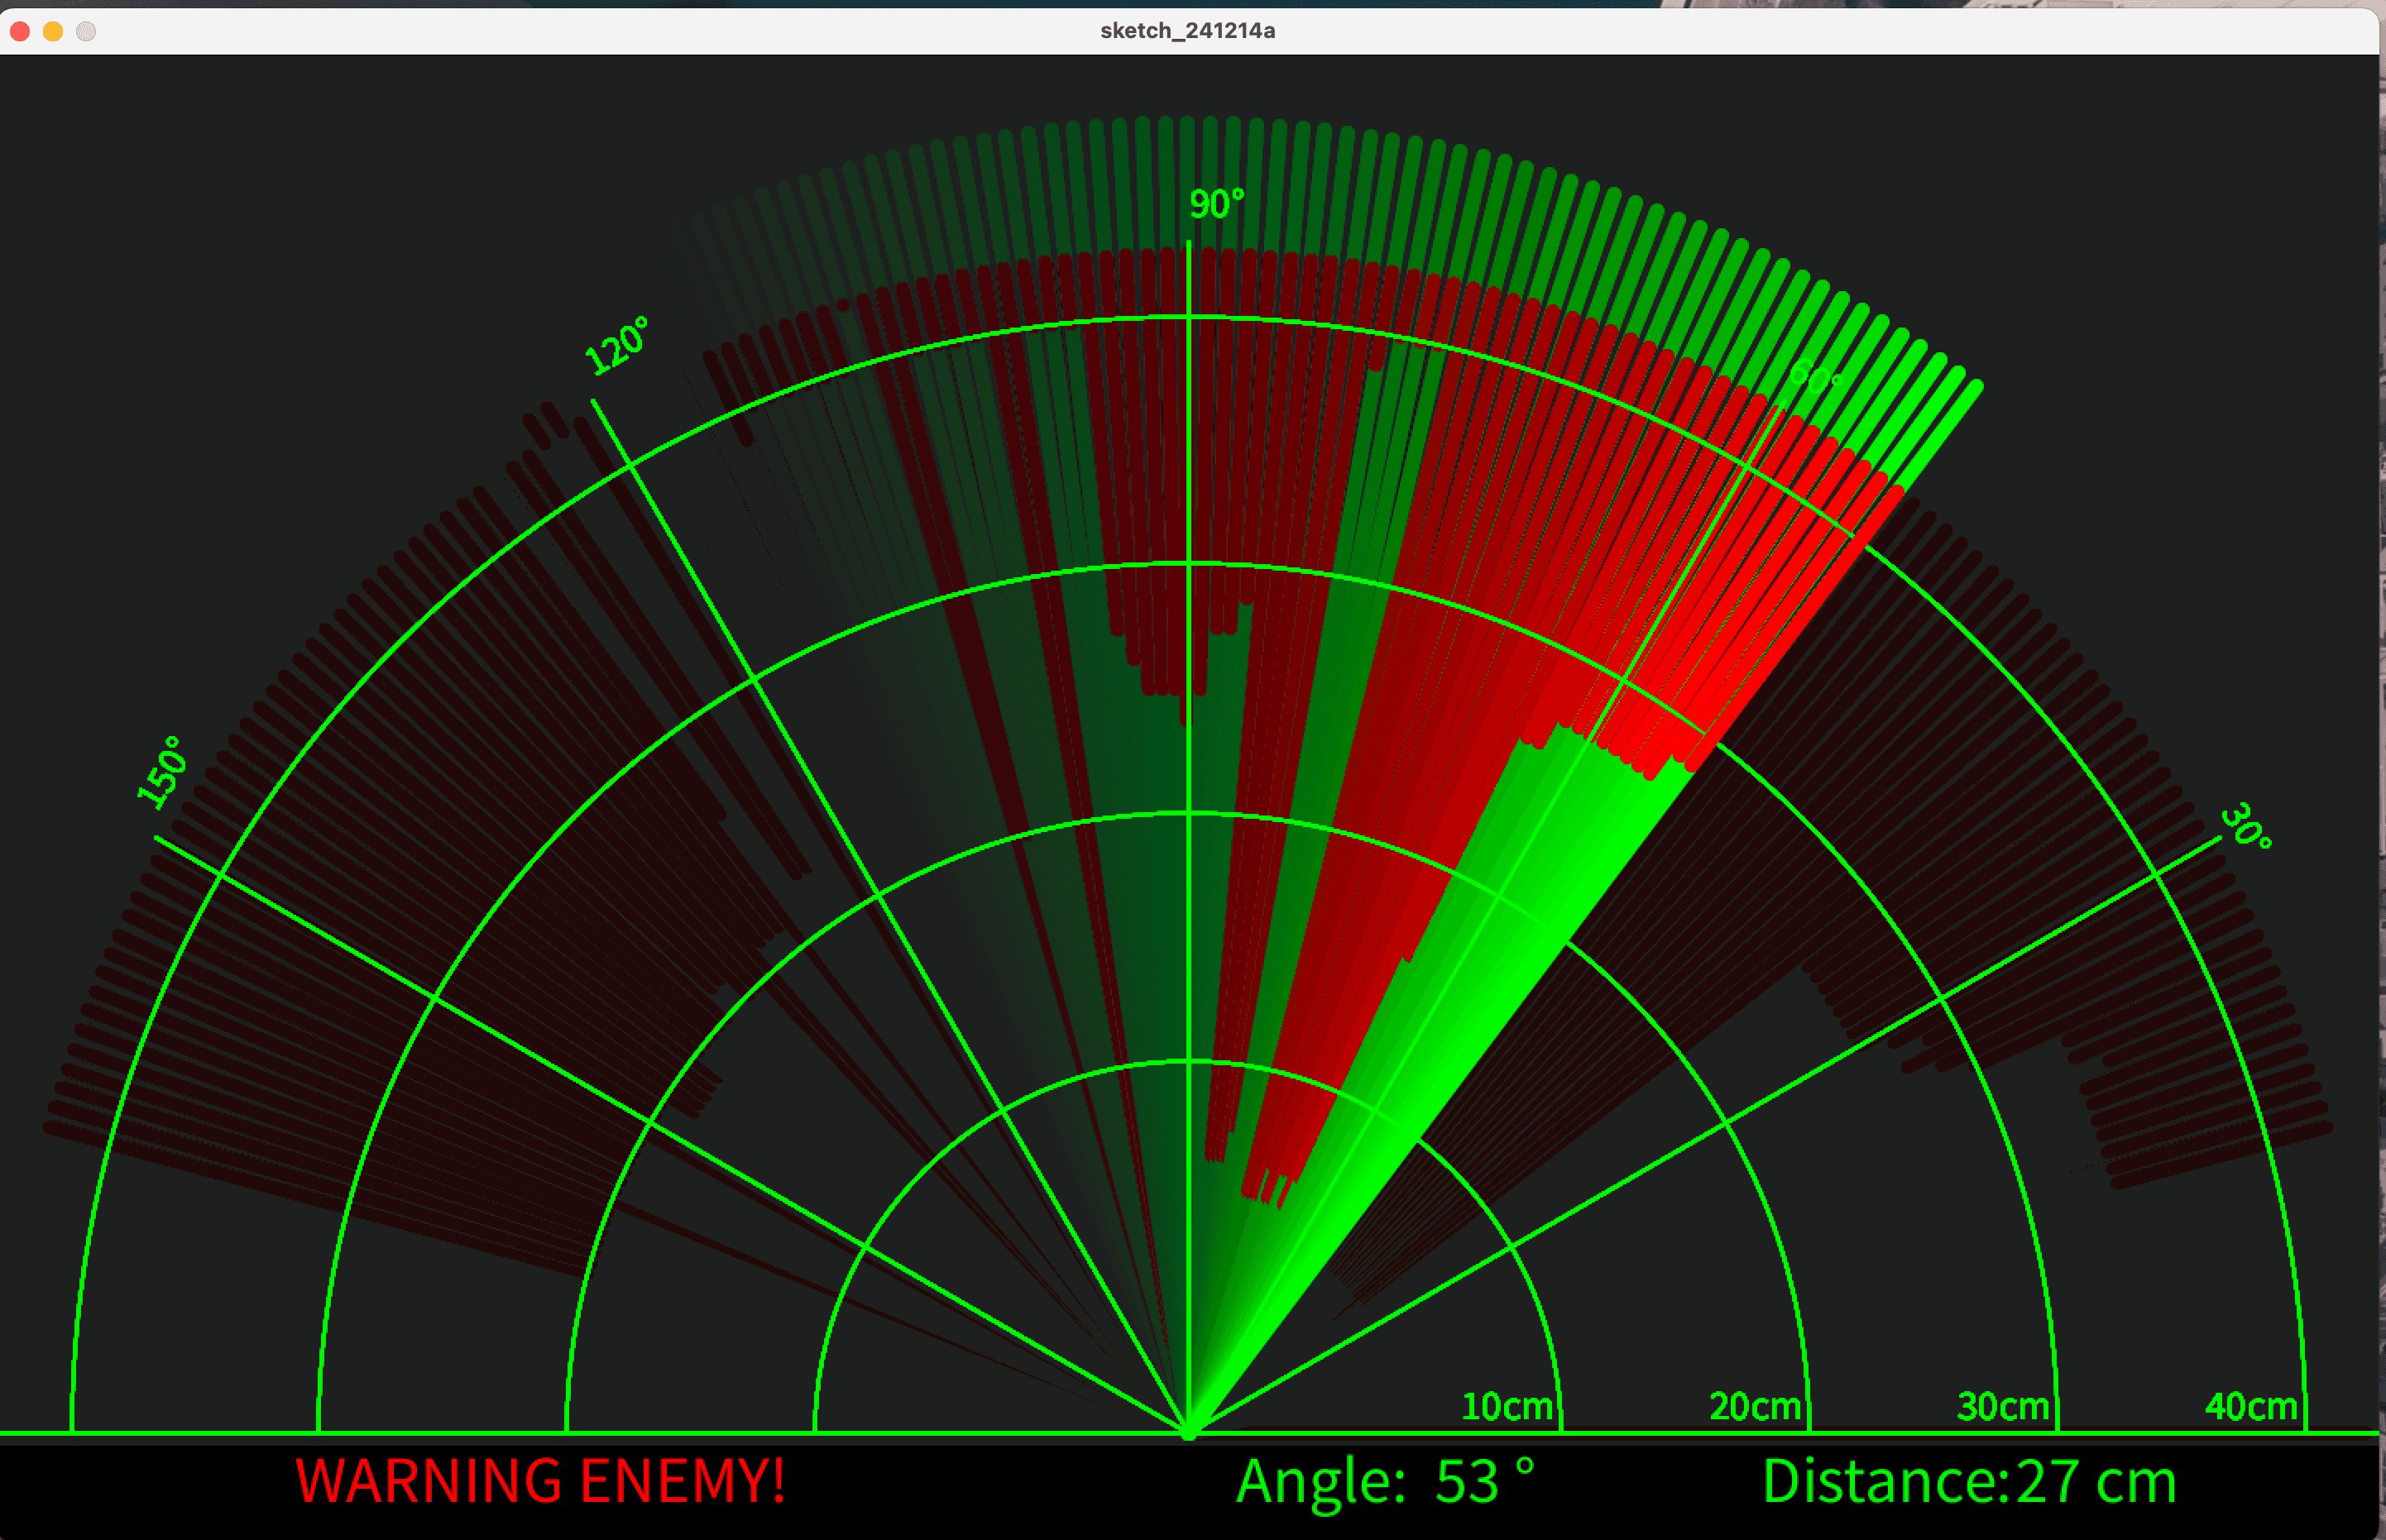Click the sketch_241214a window title
The height and width of the screenshot is (1540, 2386).
tap(1187, 31)
